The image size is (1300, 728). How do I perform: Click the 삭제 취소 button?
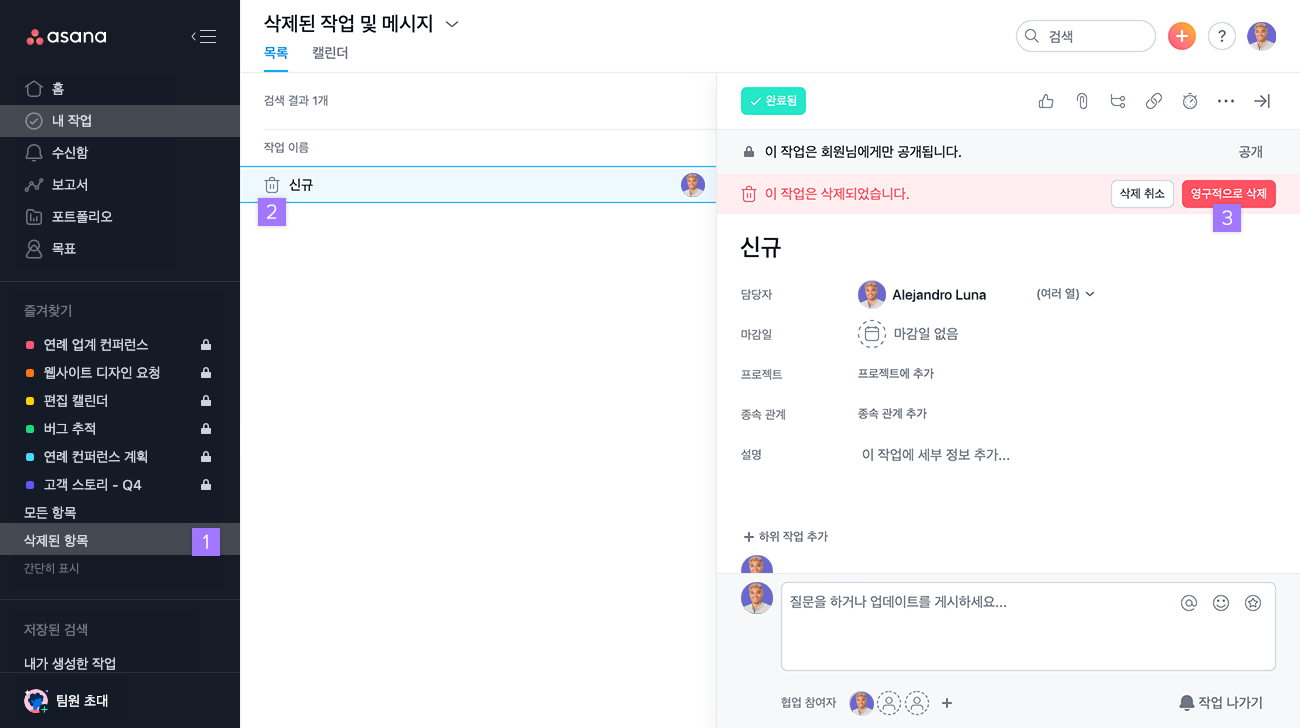[1142, 194]
